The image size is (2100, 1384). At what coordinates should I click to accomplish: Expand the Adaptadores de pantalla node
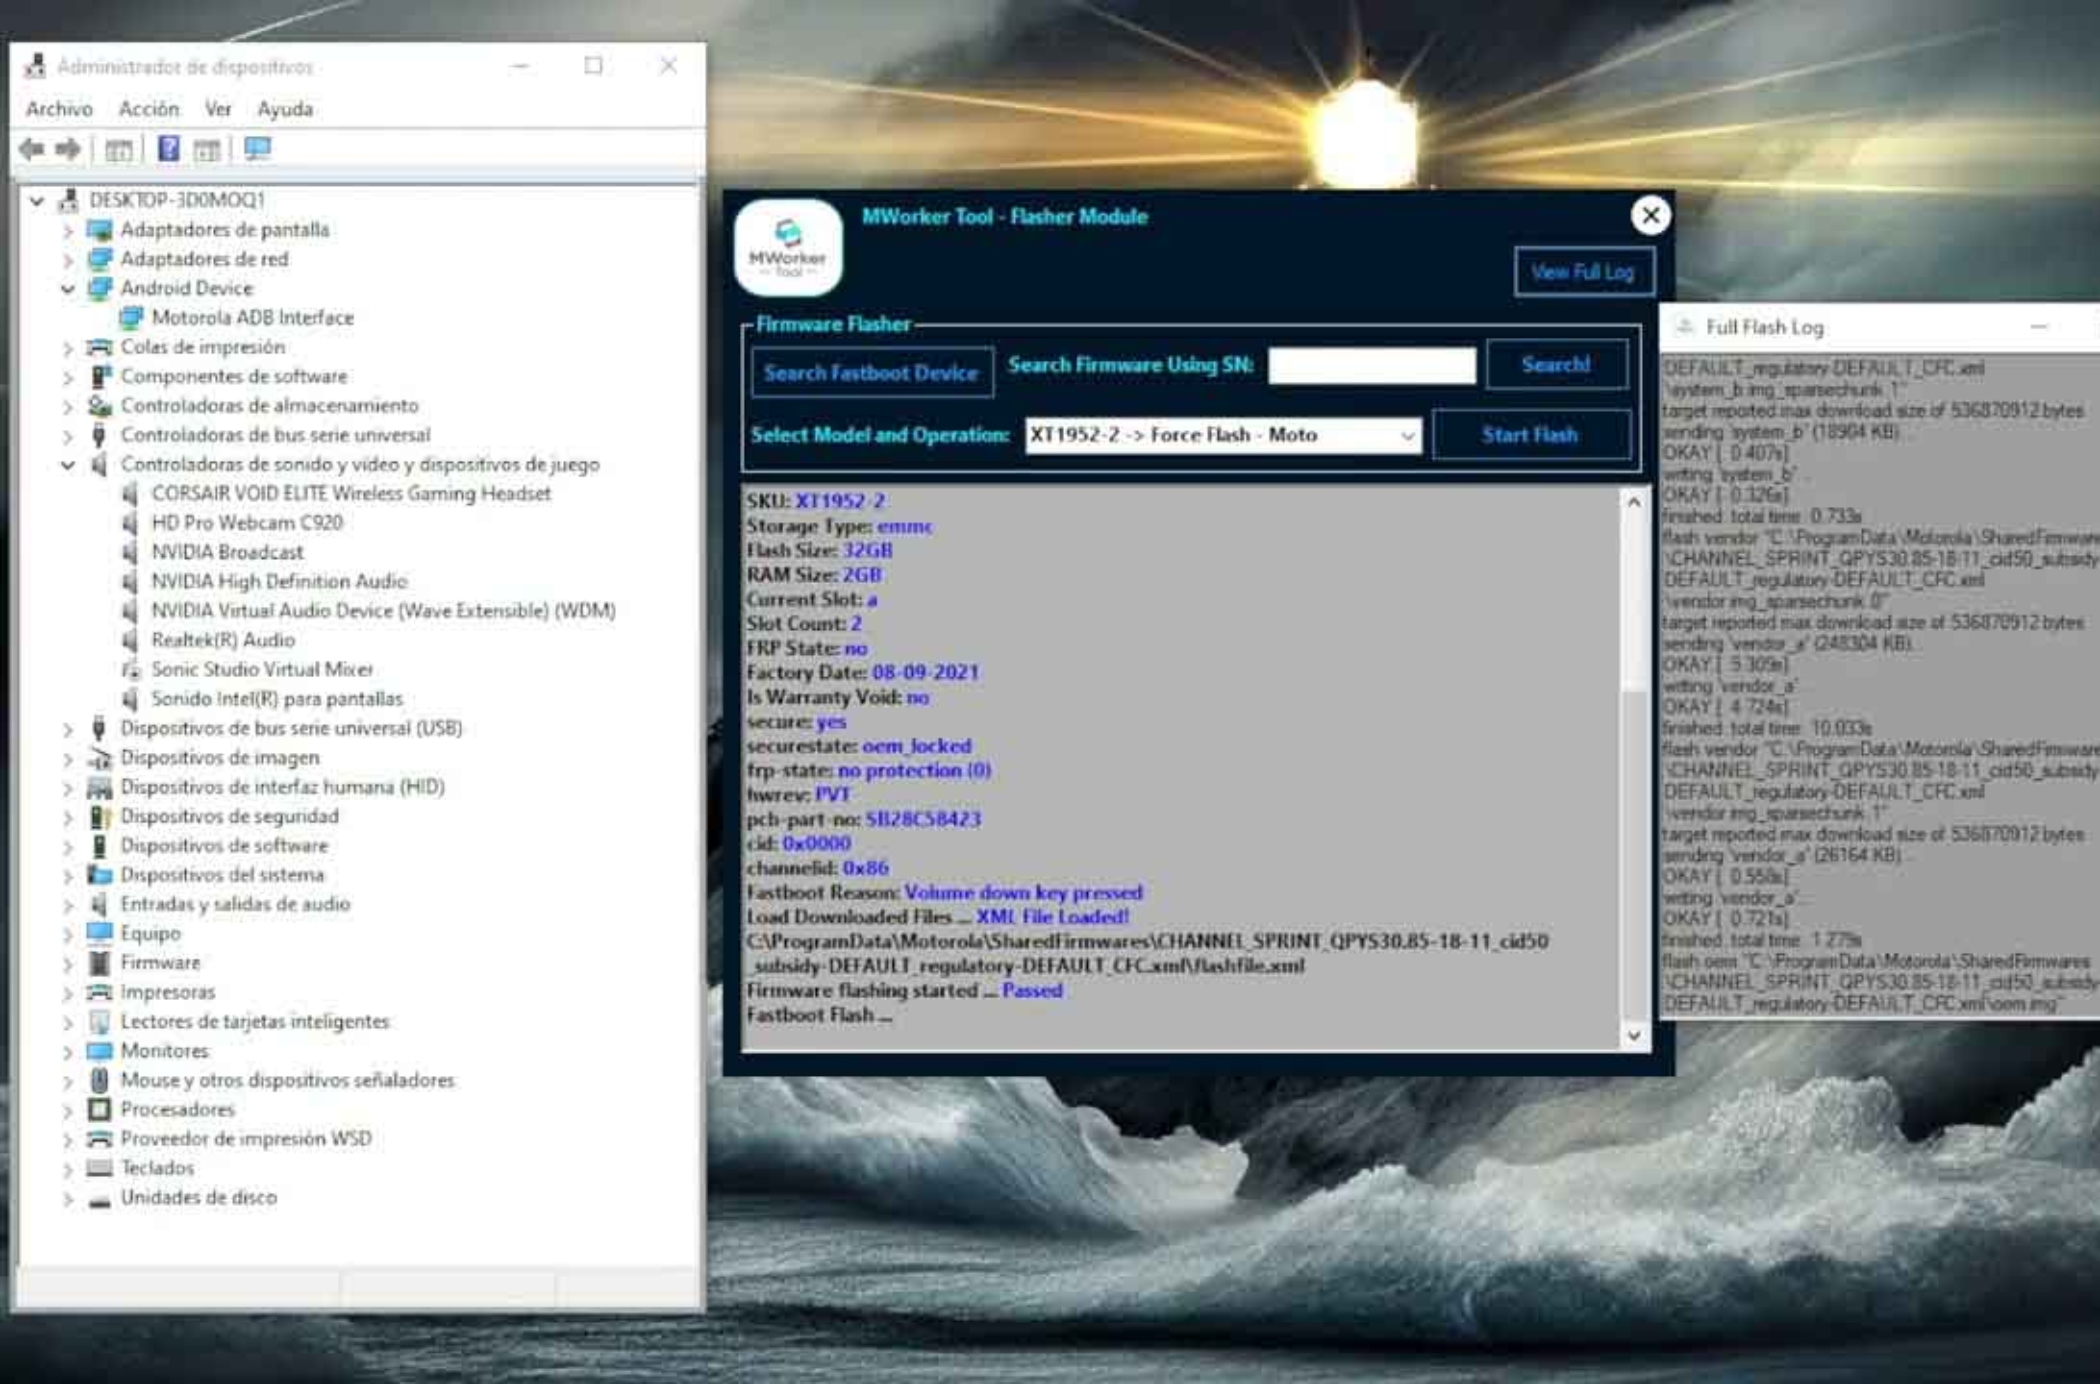[68, 231]
